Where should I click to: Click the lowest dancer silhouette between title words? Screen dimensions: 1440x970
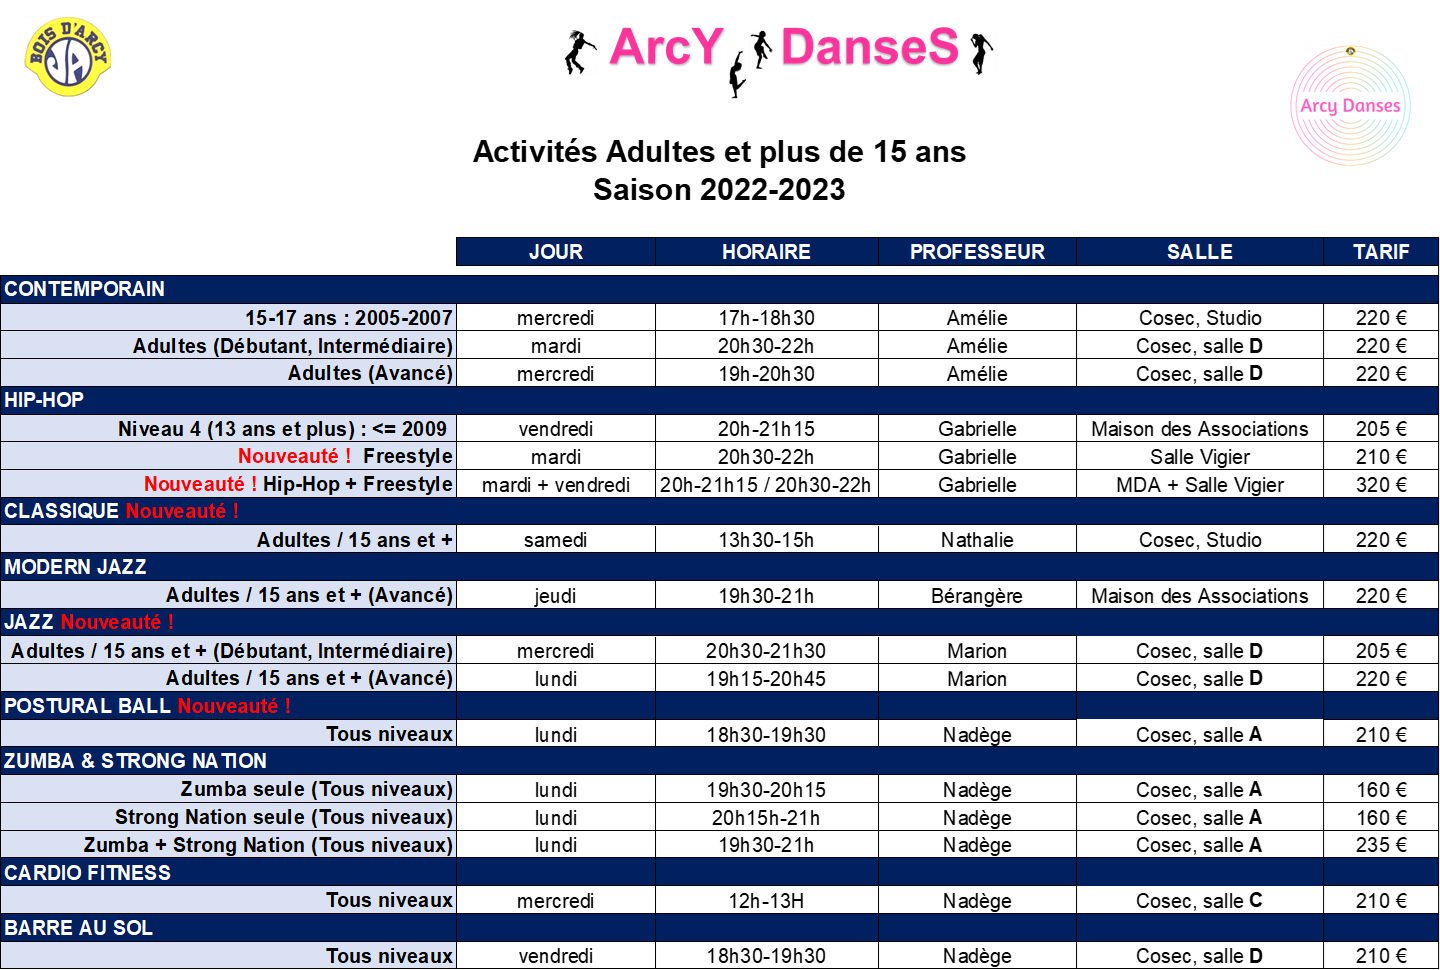736,76
